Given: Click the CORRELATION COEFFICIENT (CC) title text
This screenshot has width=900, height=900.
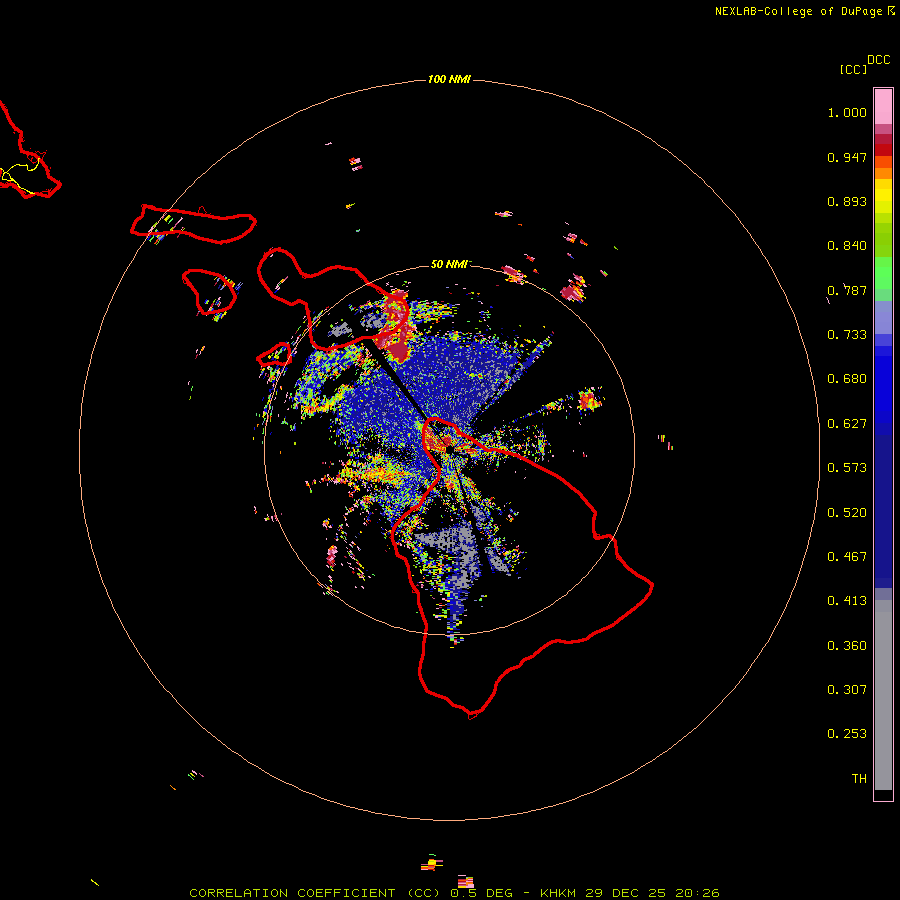Looking at the screenshot, I should pos(315,893).
